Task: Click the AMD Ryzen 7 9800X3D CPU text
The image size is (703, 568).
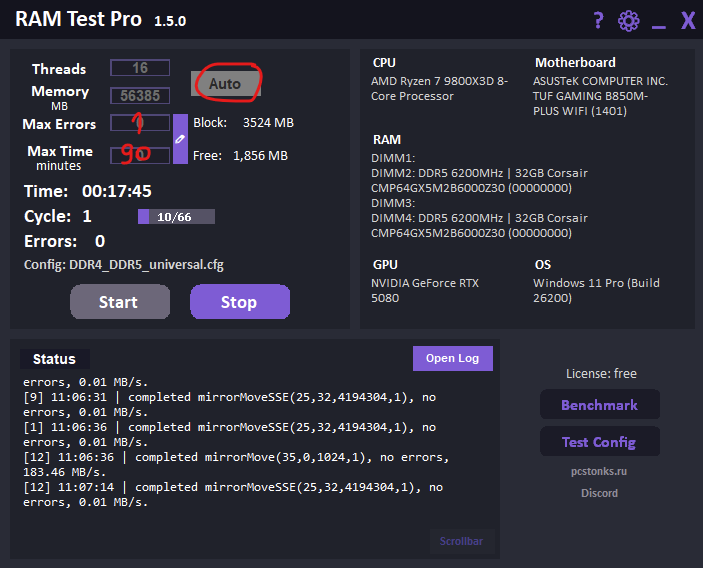Action: 439,88
